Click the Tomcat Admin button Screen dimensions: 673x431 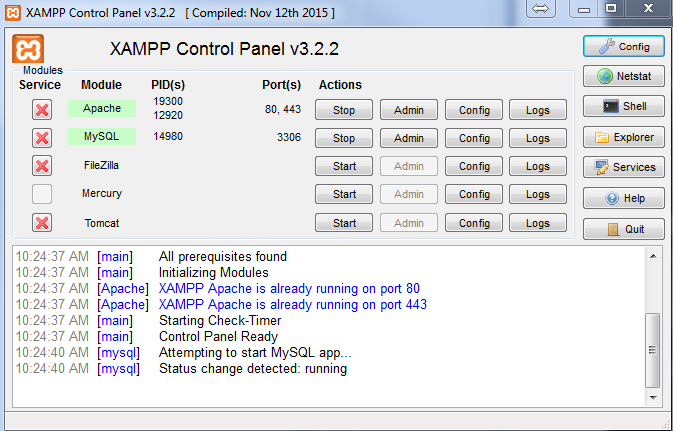click(409, 223)
